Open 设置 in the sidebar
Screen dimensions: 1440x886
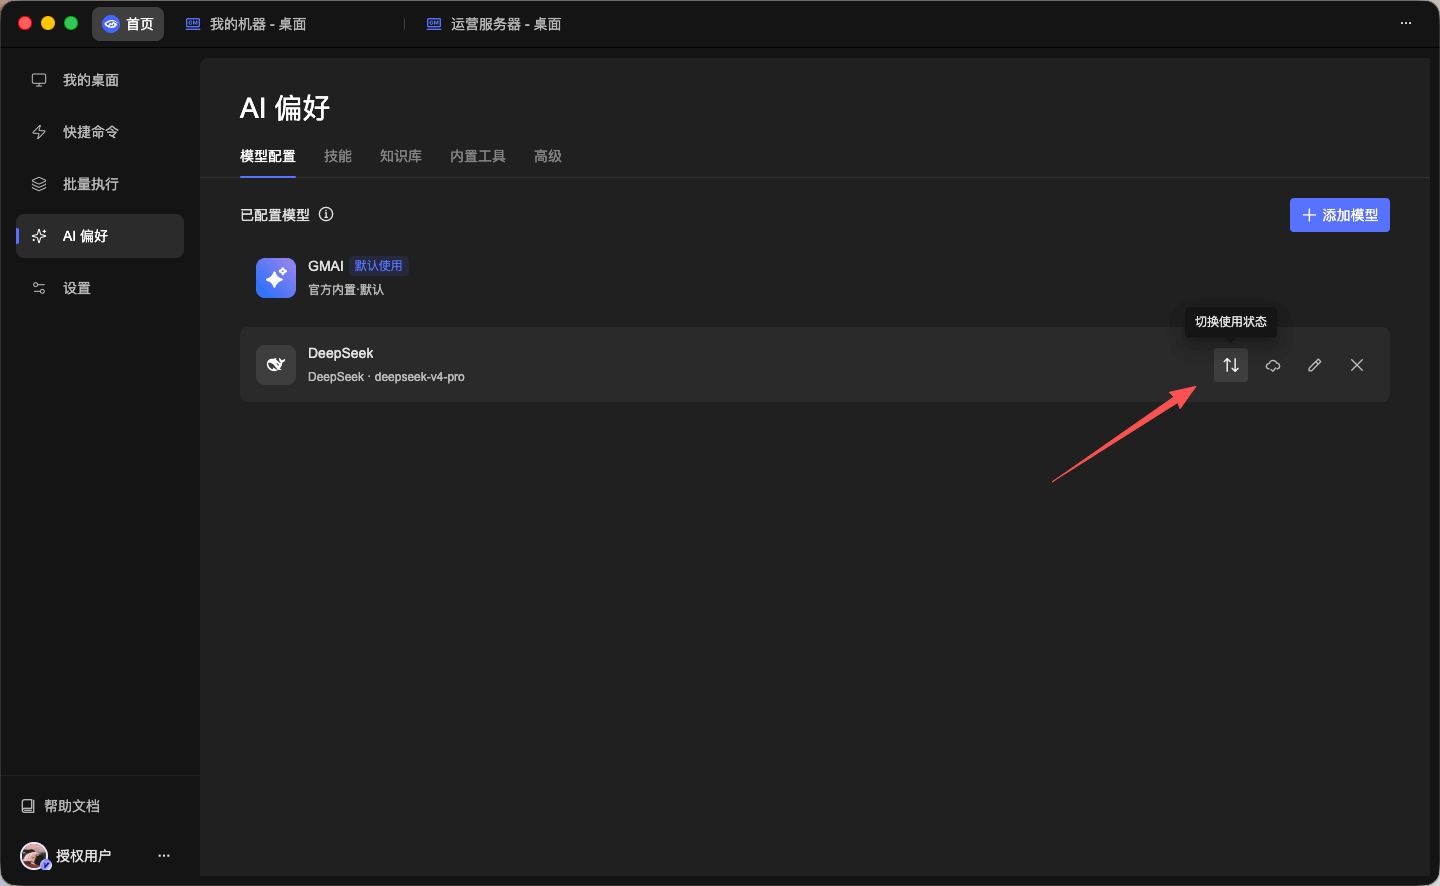[100, 288]
